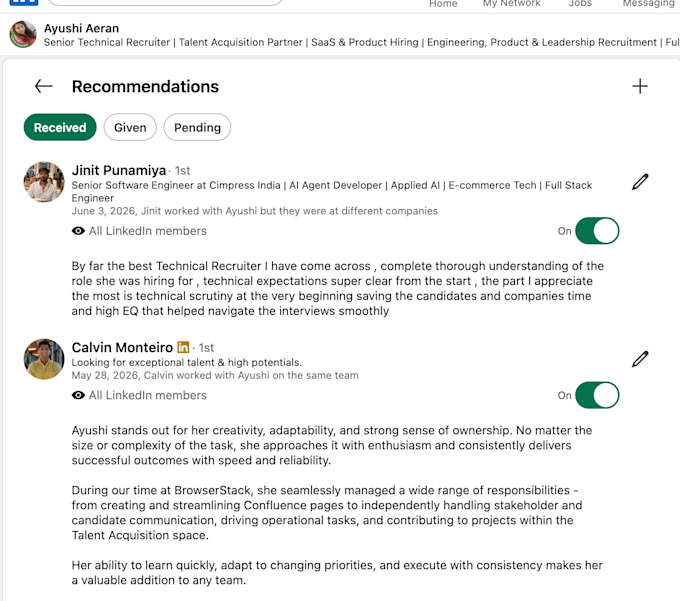Click Calvin Monteiro's profile picture

(44, 359)
